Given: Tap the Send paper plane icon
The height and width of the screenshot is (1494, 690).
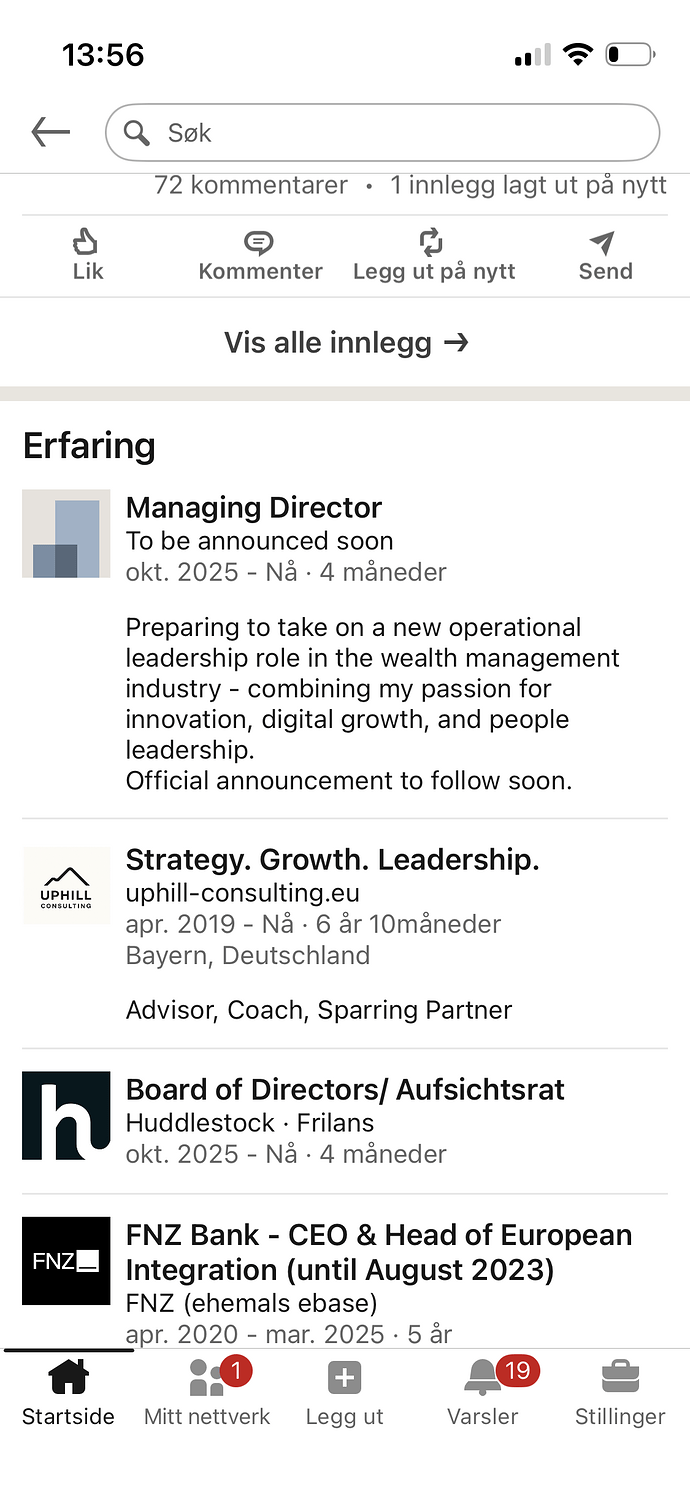Looking at the screenshot, I should pyautogui.click(x=603, y=243).
